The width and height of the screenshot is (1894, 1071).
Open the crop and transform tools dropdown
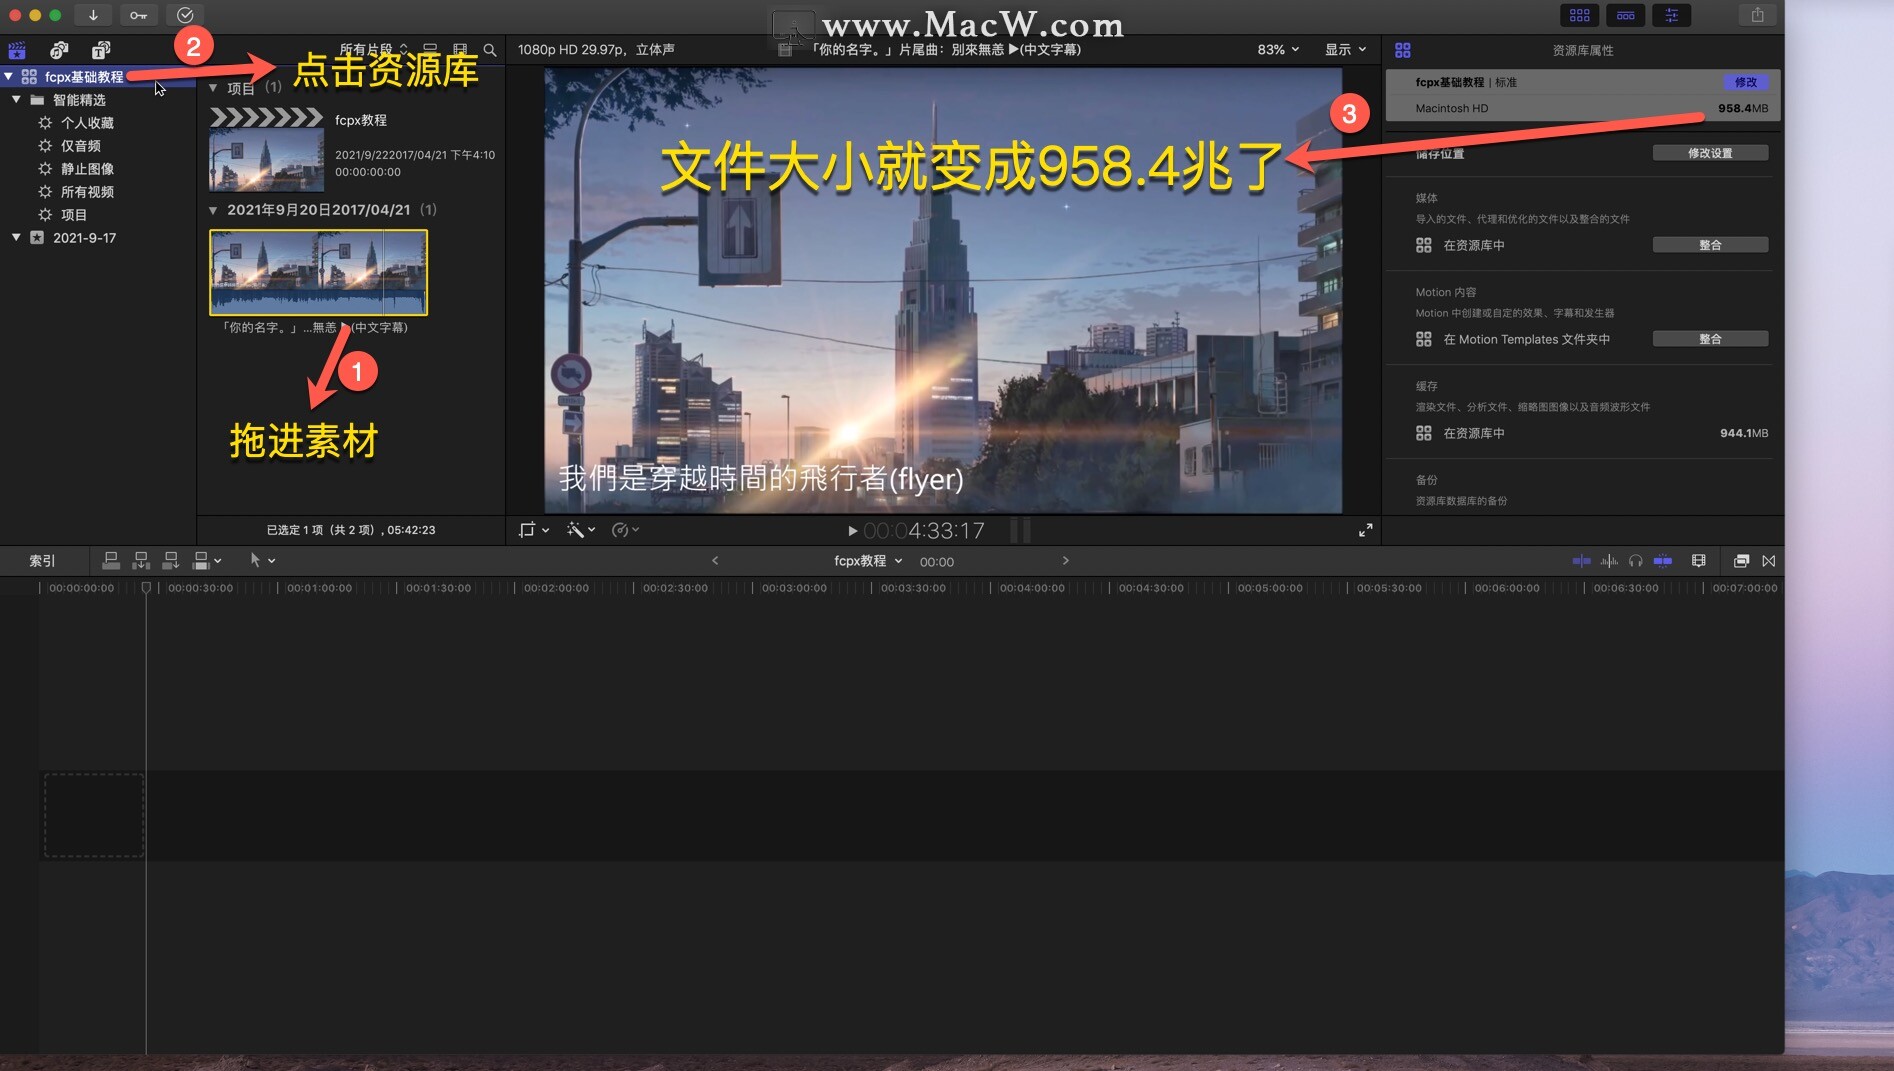click(x=534, y=530)
